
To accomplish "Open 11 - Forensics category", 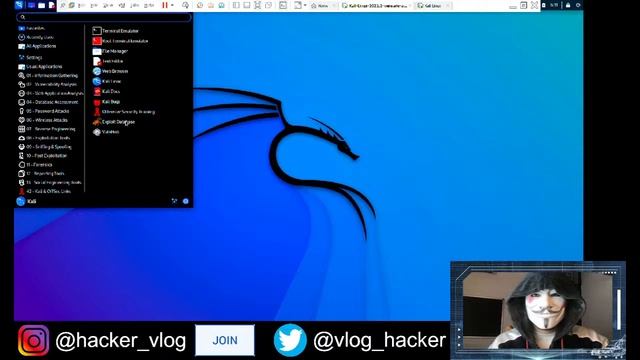I will pyautogui.click(x=36, y=165).
